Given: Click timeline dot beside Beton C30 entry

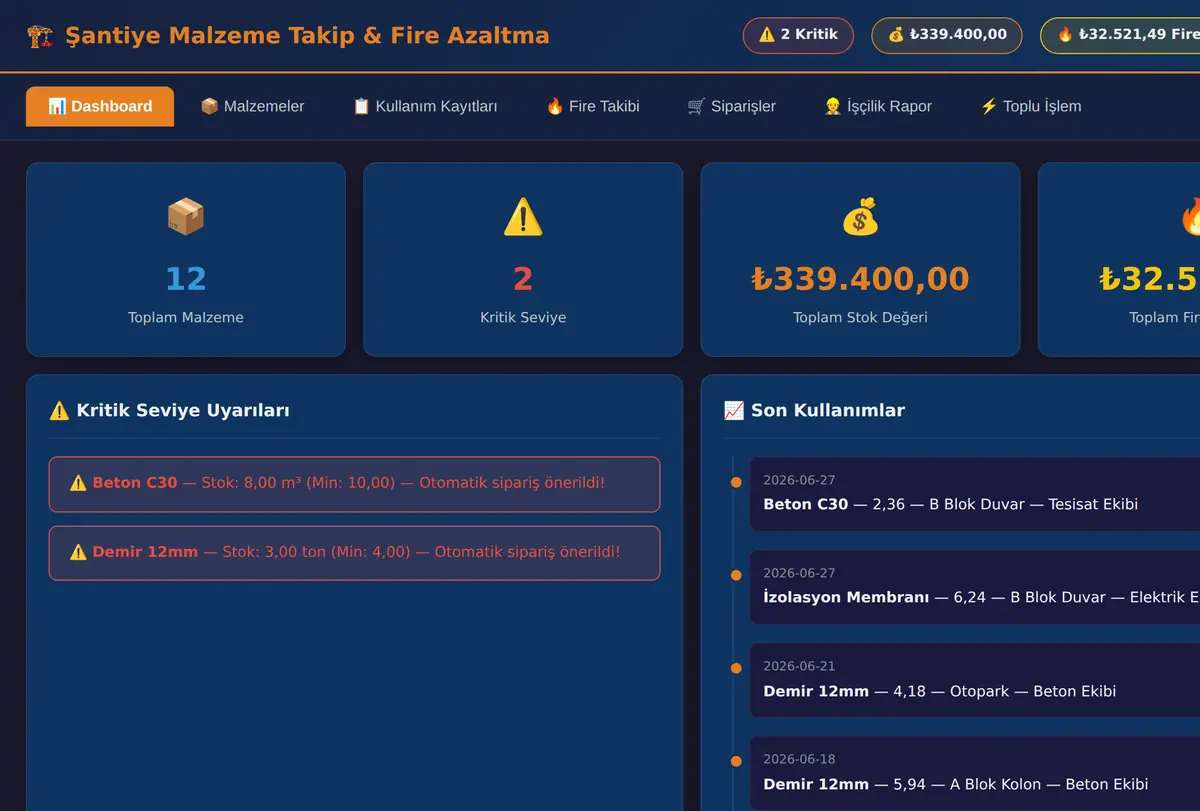Looking at the screenshot, I should tap(736, 483).
